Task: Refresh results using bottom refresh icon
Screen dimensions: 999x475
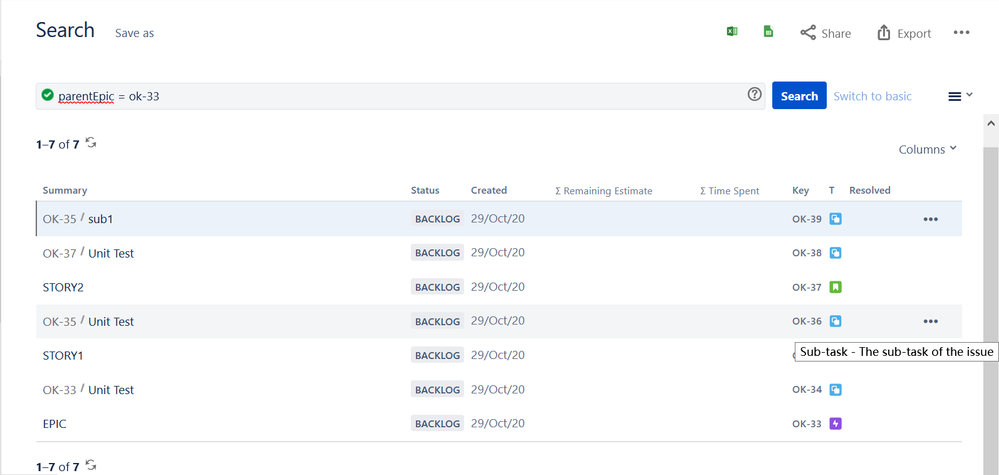Action: (91, 465)
